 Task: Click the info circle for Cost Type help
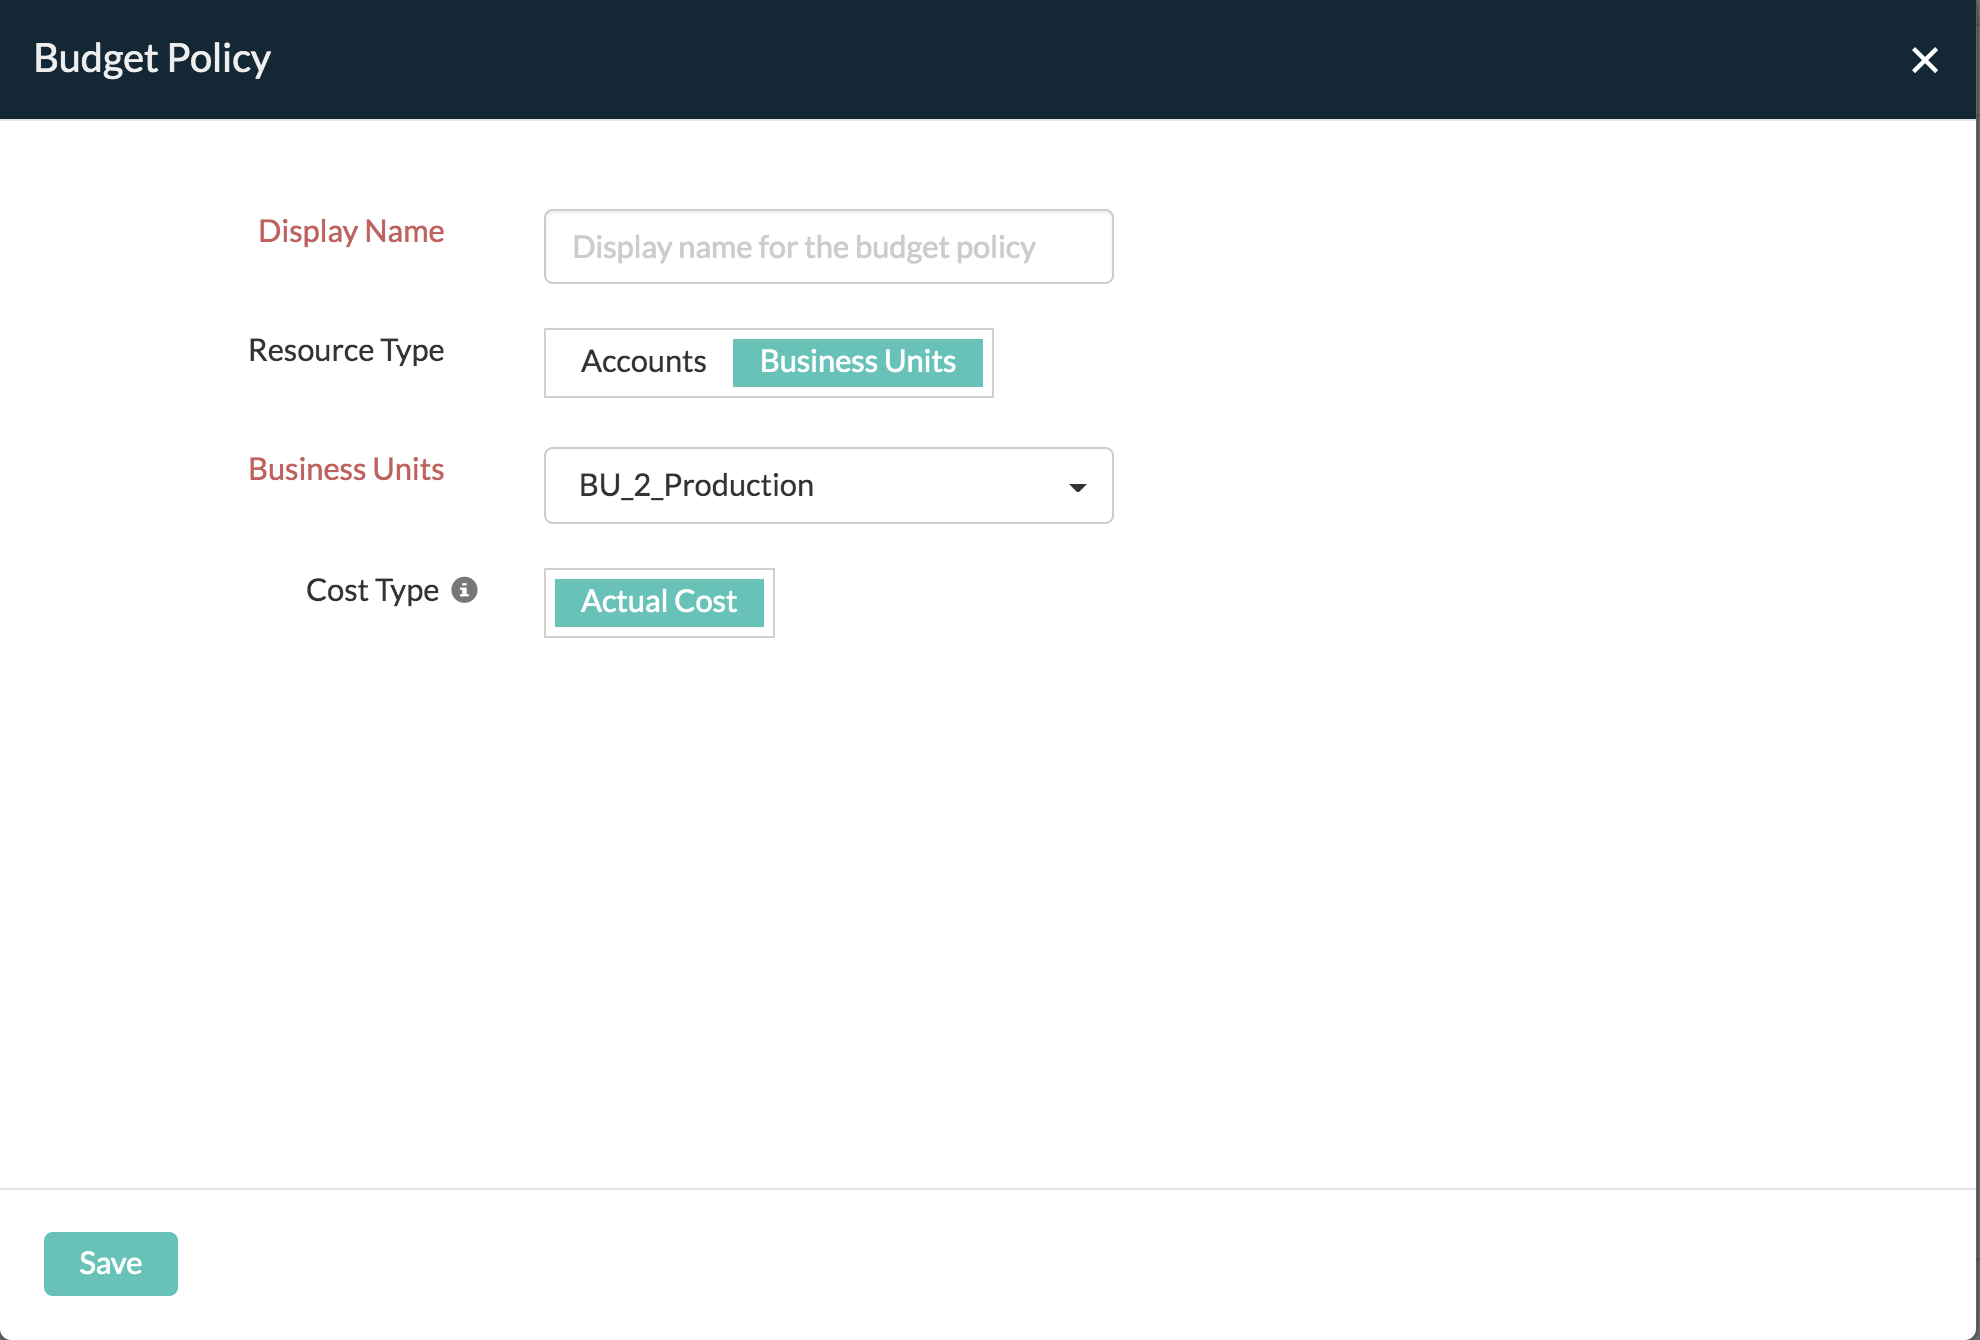[465, 590]
